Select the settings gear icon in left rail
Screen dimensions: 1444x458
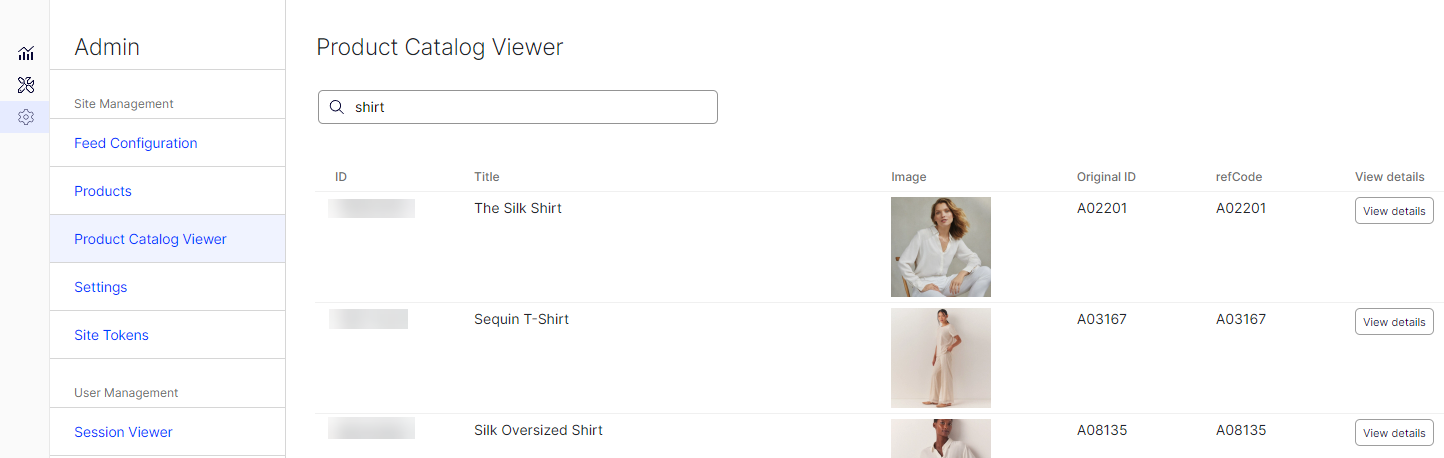[x=26, y=117]
